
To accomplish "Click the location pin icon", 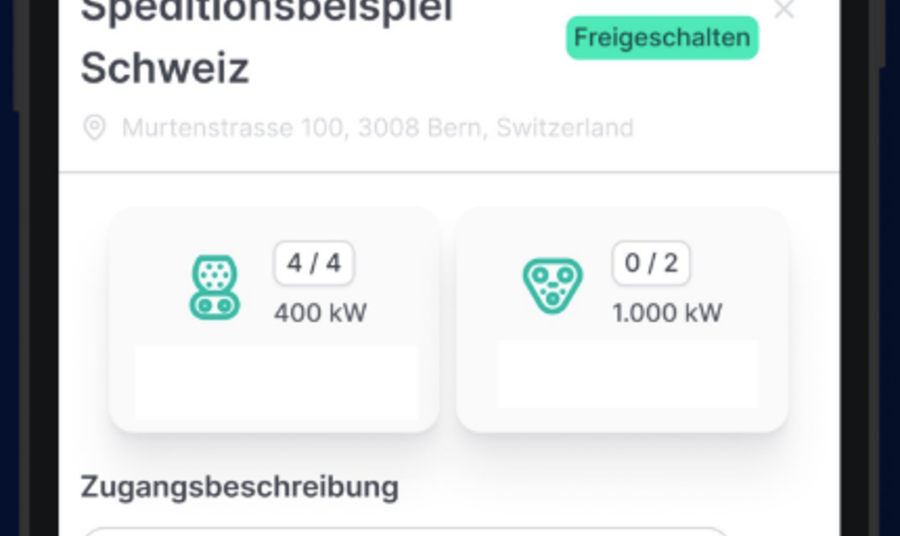I will pos(94,128).
